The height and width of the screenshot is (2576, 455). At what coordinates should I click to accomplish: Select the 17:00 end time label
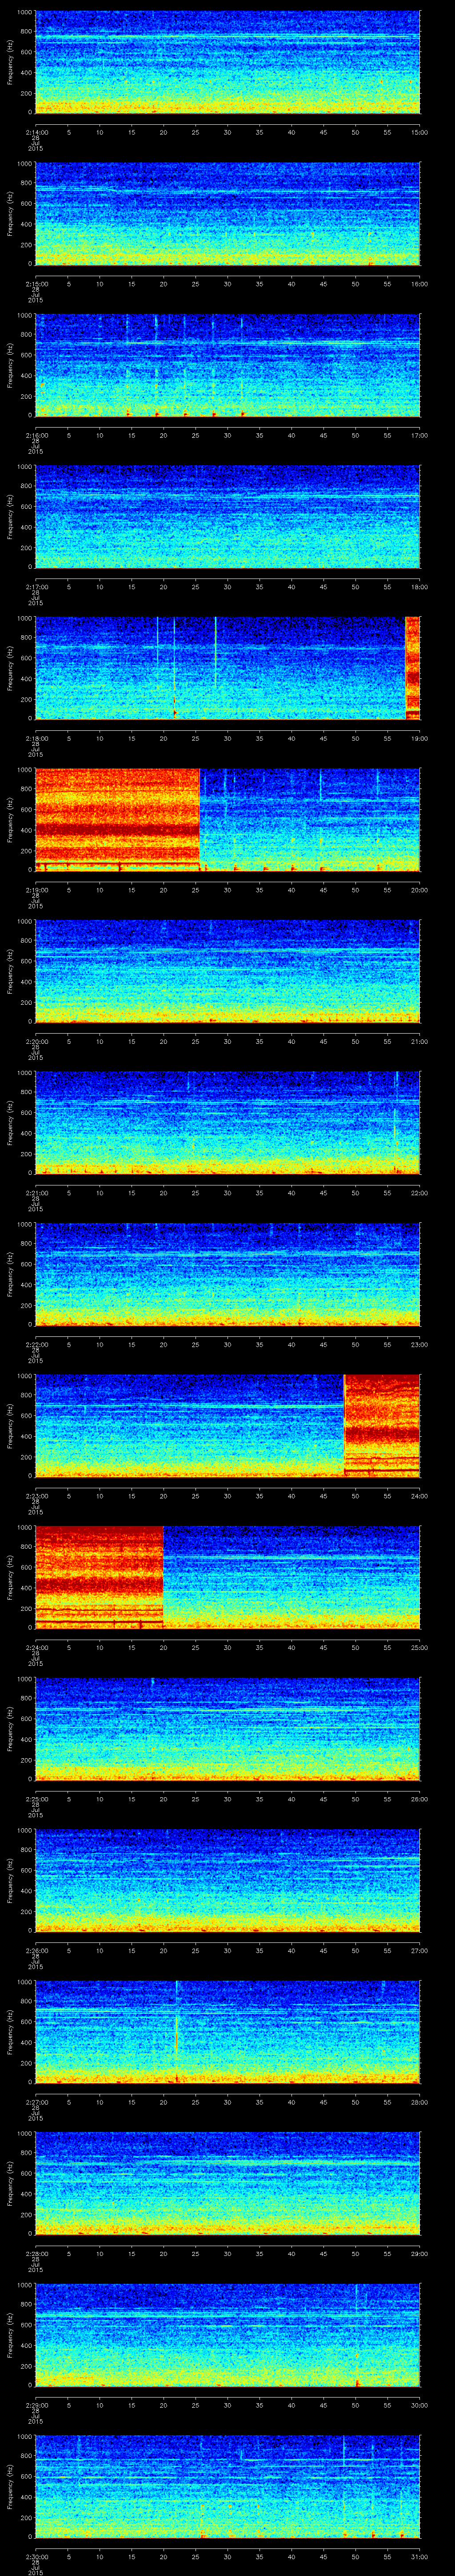419,435
